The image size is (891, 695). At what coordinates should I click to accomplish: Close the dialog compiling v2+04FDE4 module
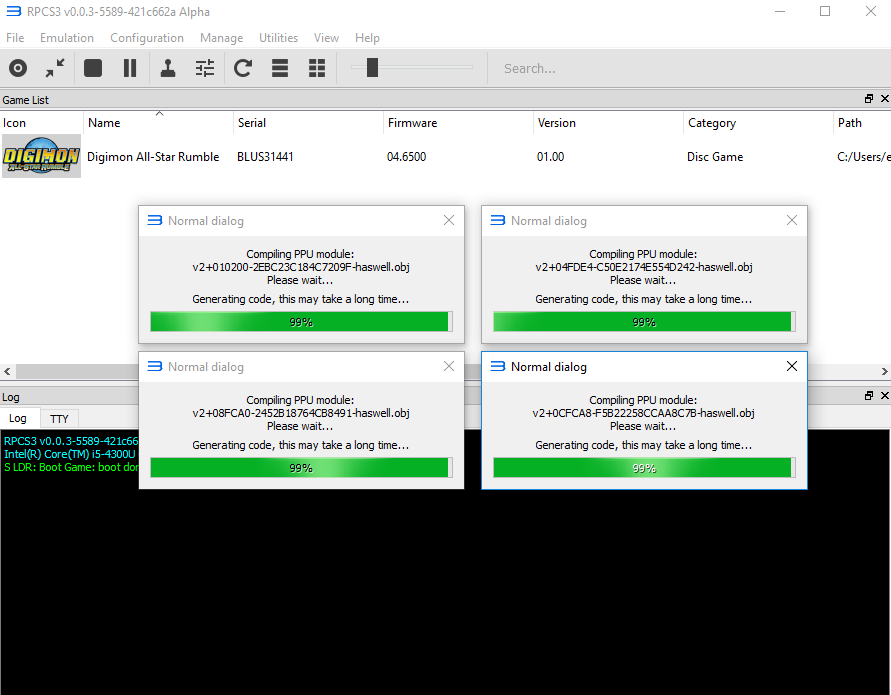click(x=792, y=220)
